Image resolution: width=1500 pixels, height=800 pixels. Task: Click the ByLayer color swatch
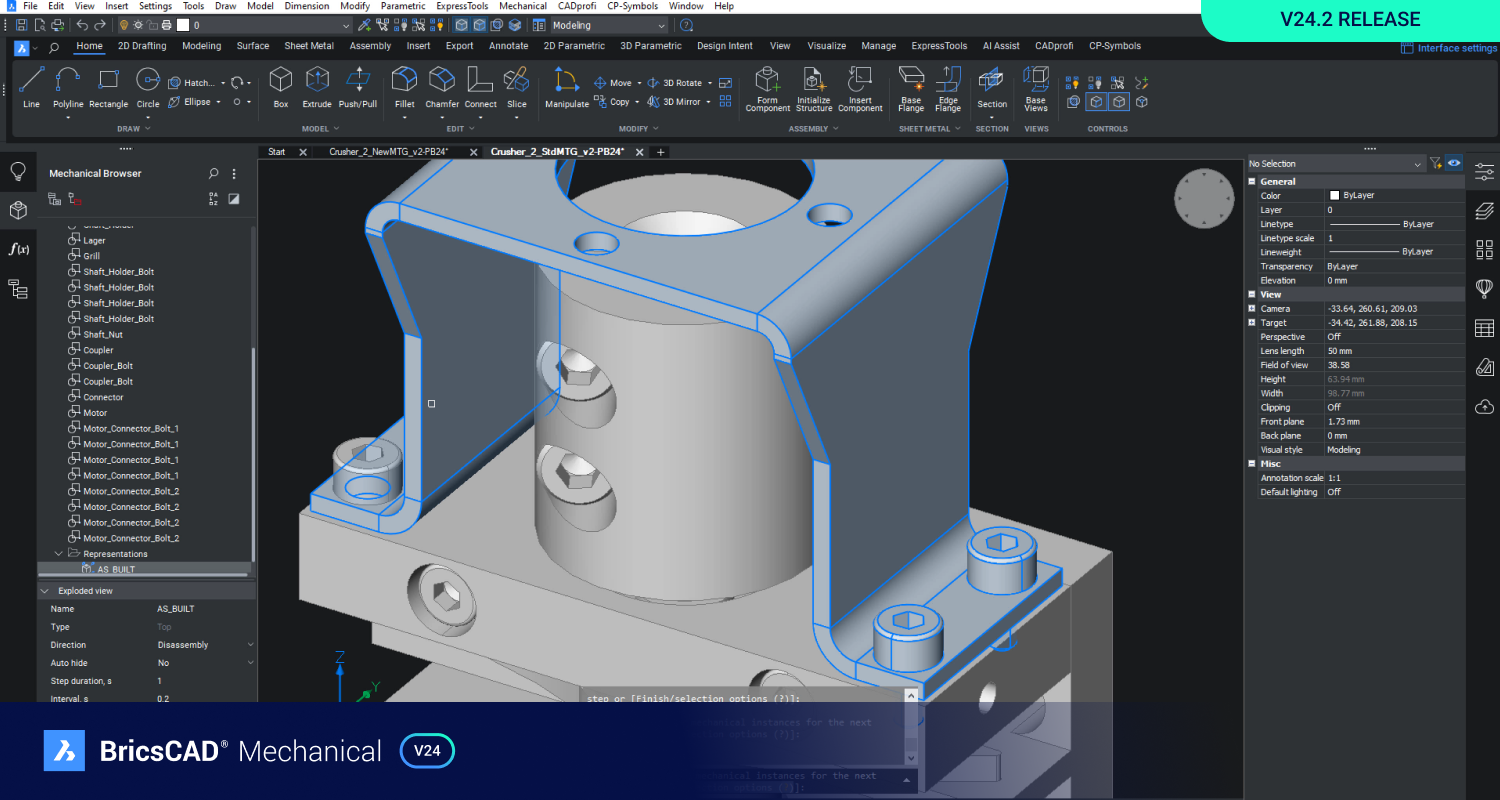point(1334,196)
